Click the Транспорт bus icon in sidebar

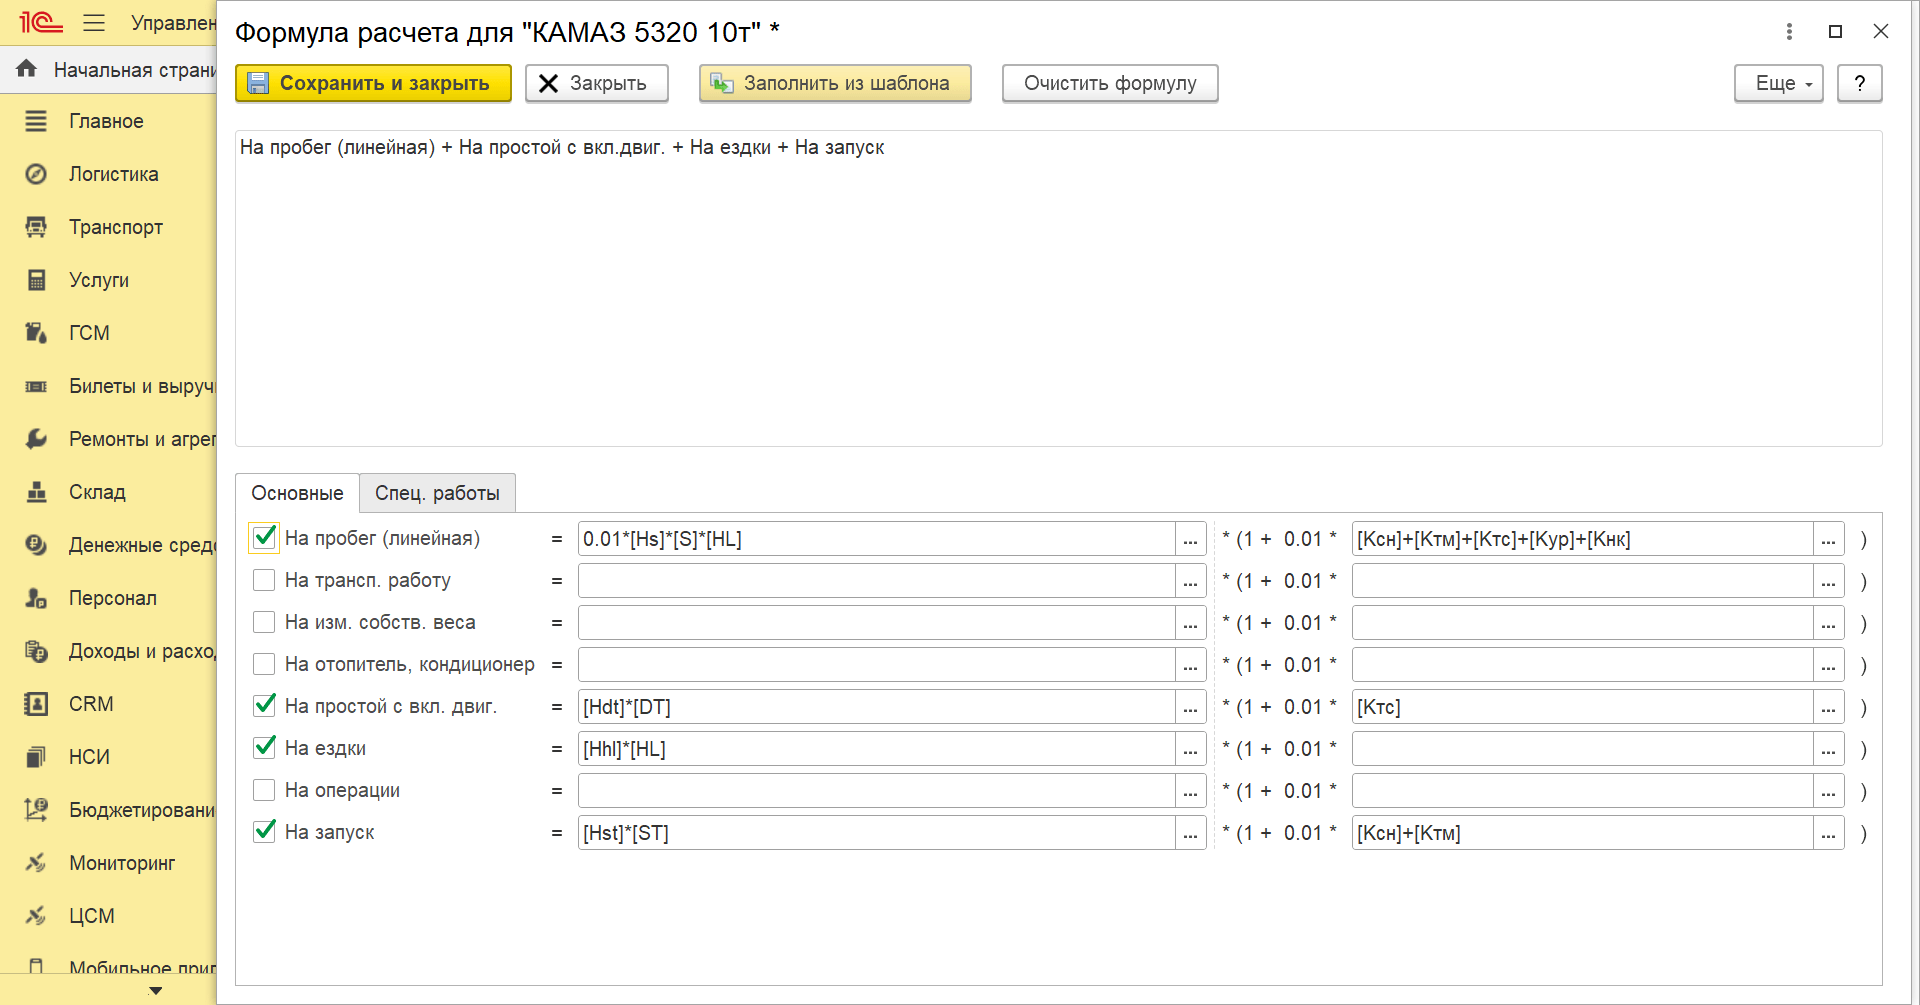click(x=36, y=227)
